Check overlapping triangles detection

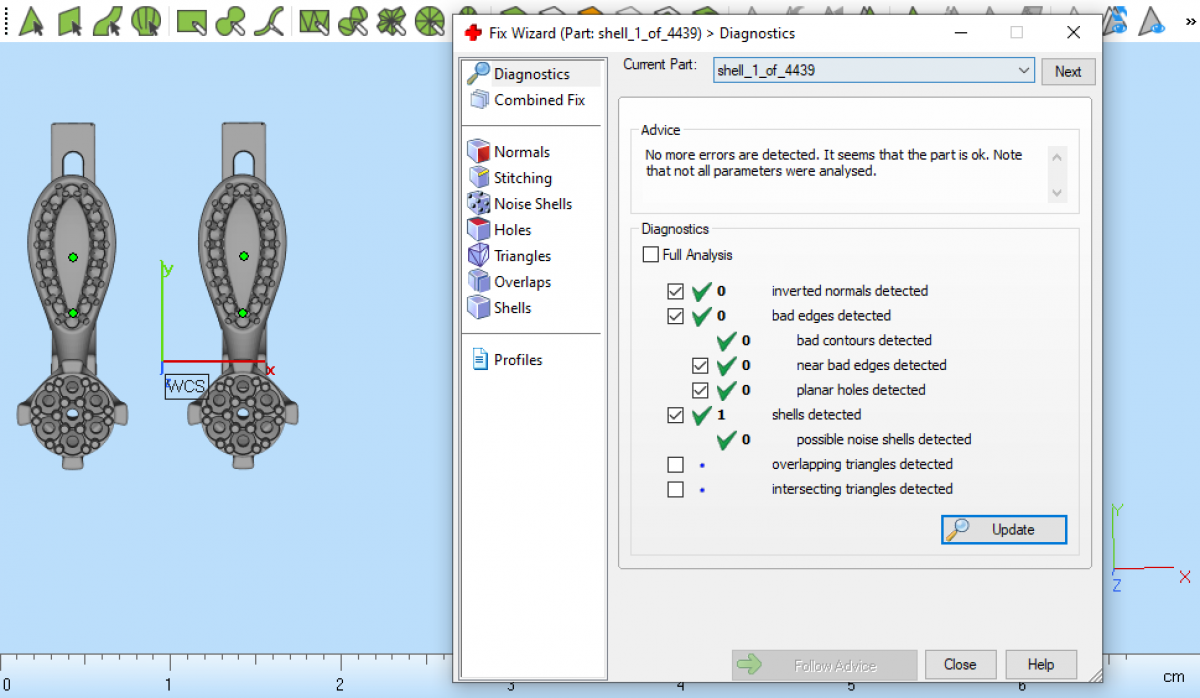click(x=676, y=465)
